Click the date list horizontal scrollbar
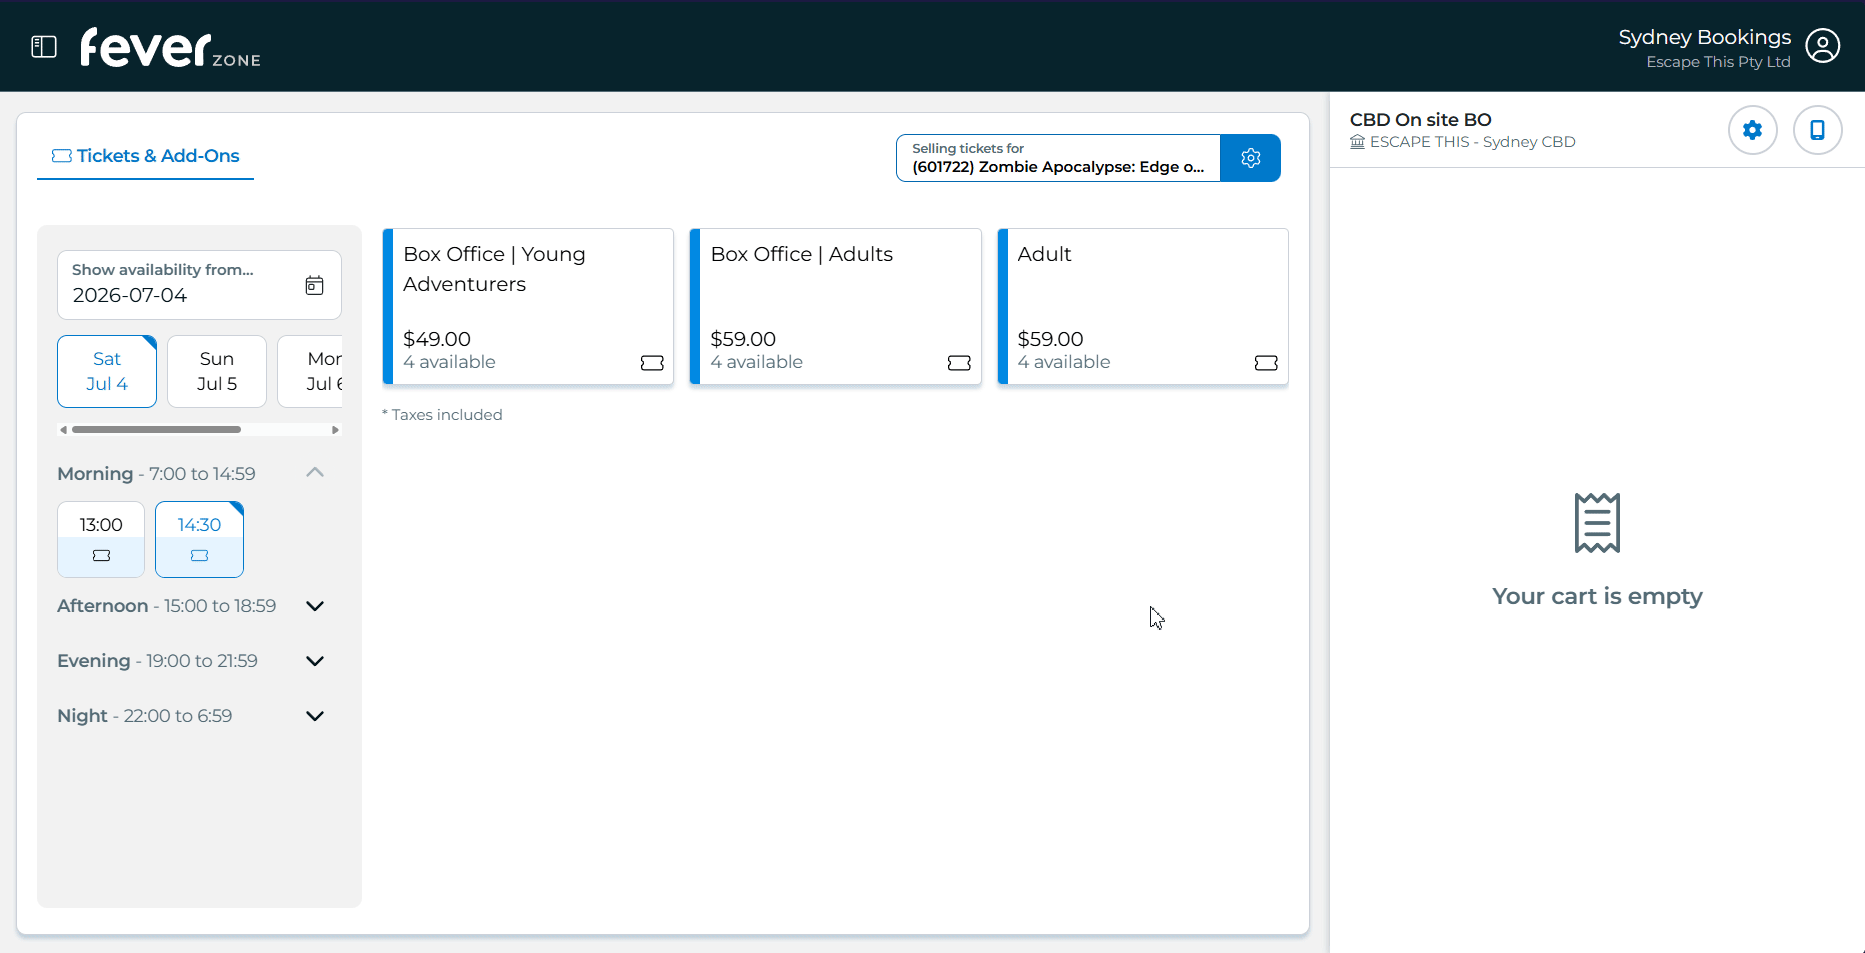The image size is (1865, 953). click(x=157, y=430)
